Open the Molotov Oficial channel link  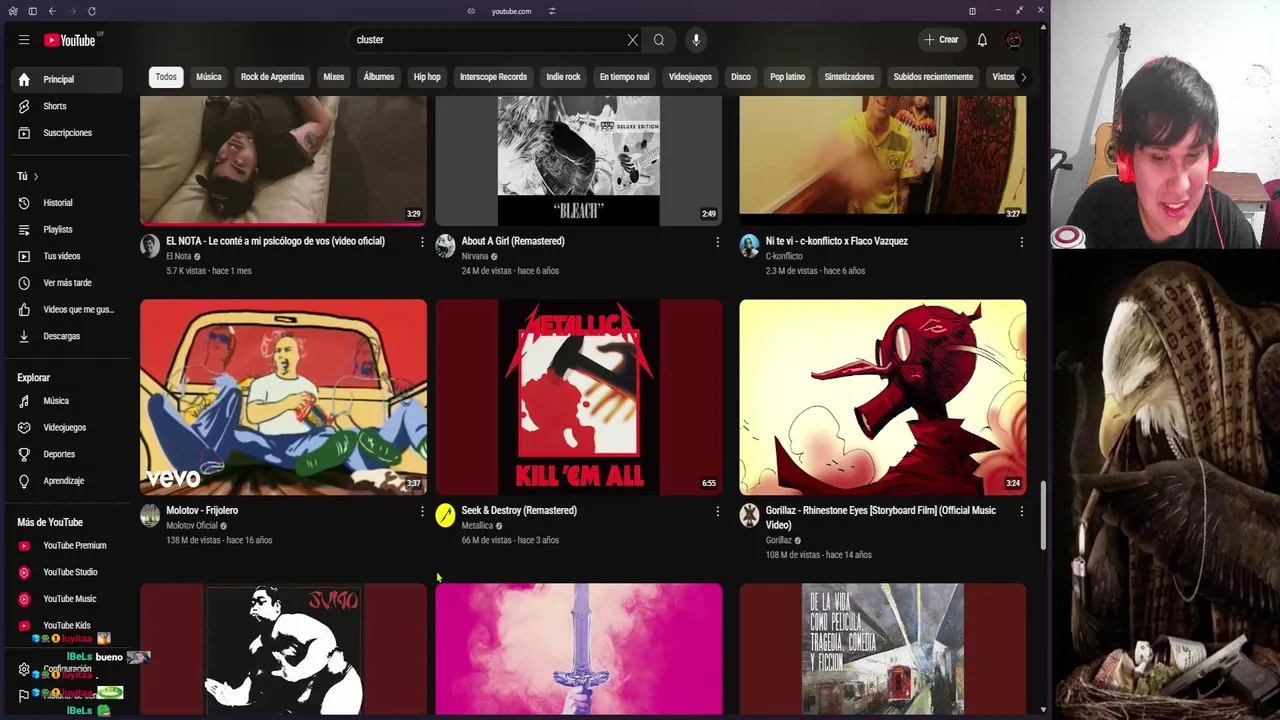coord(192,526)
